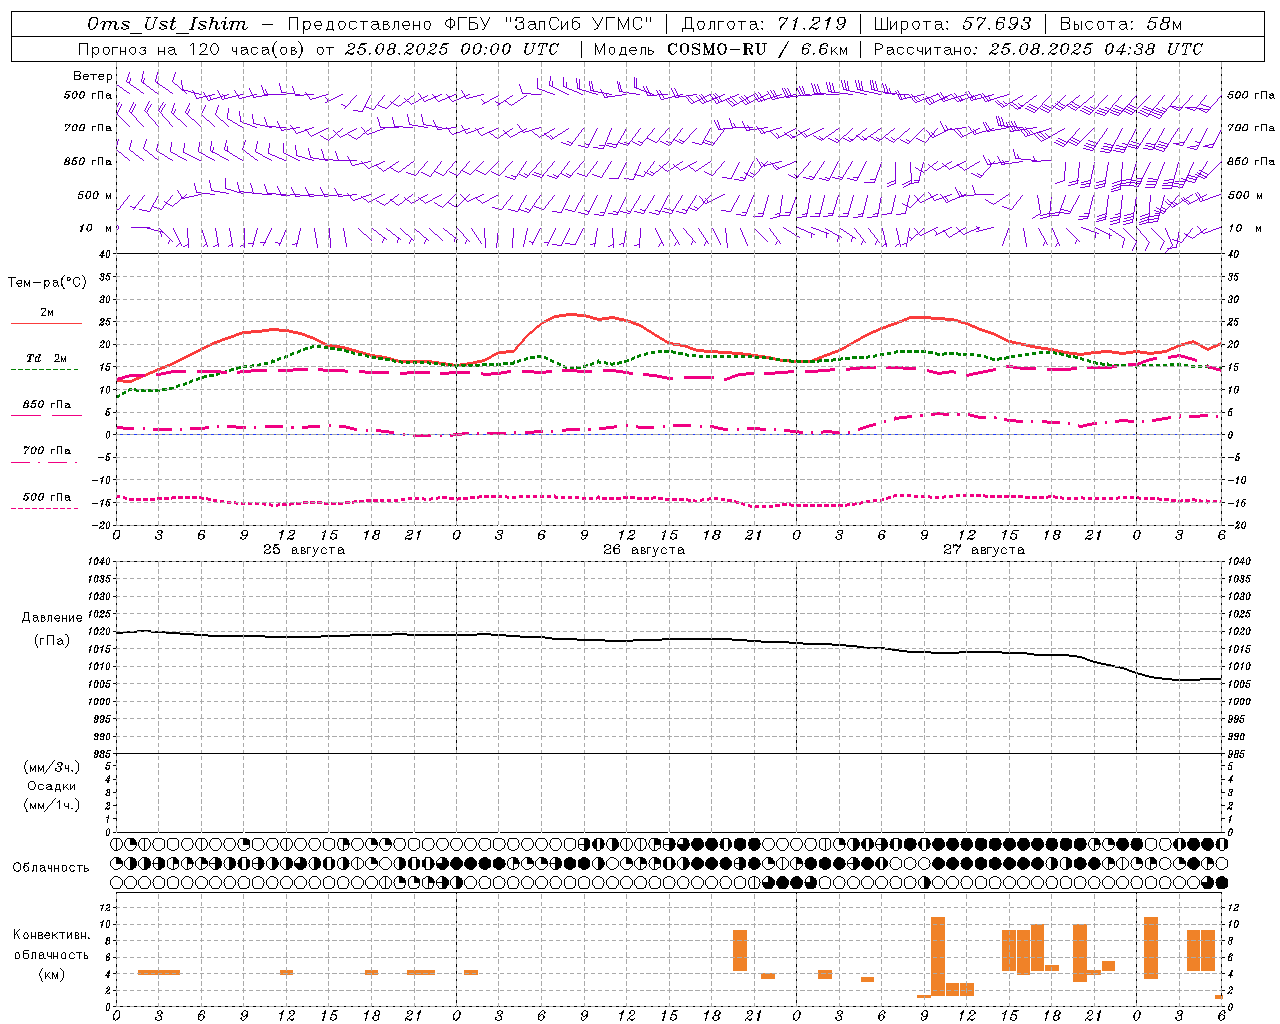
Task: Select the elevation text Высота: 58м
Action: pos(1121,24)
